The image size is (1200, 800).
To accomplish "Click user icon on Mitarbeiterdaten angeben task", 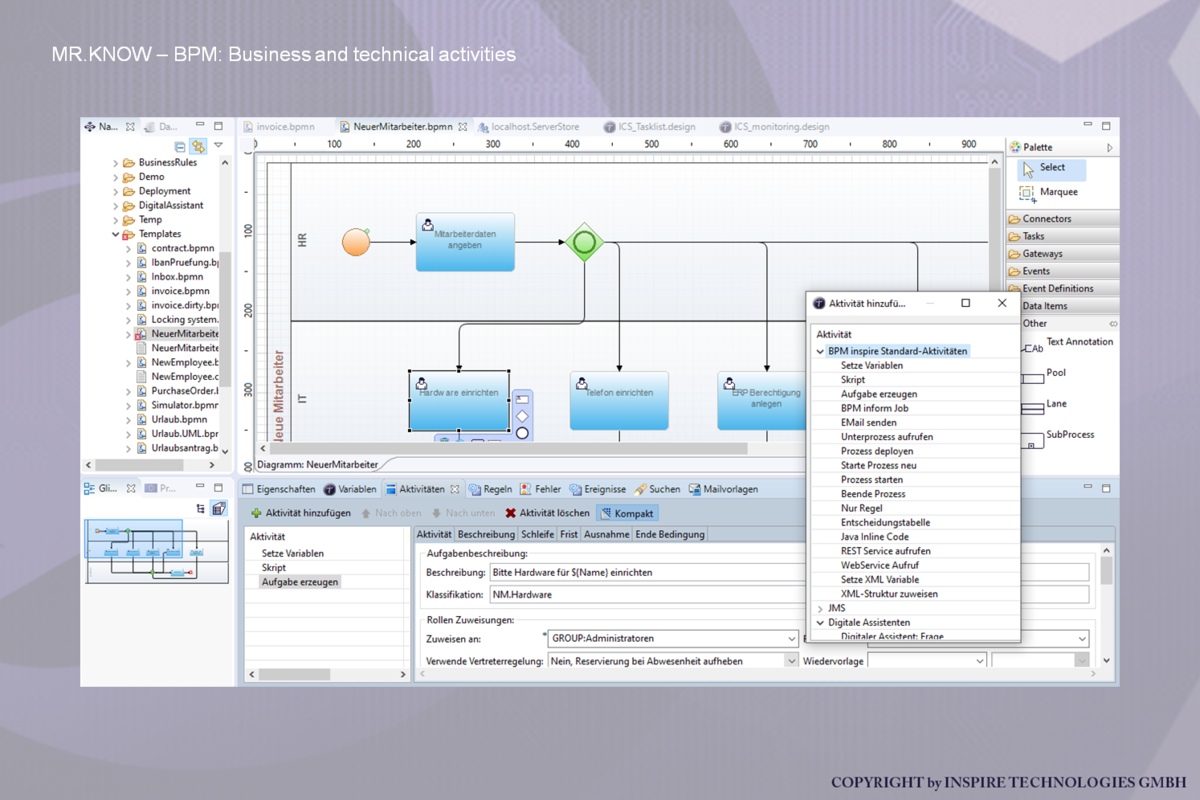I will coord(427,224).
